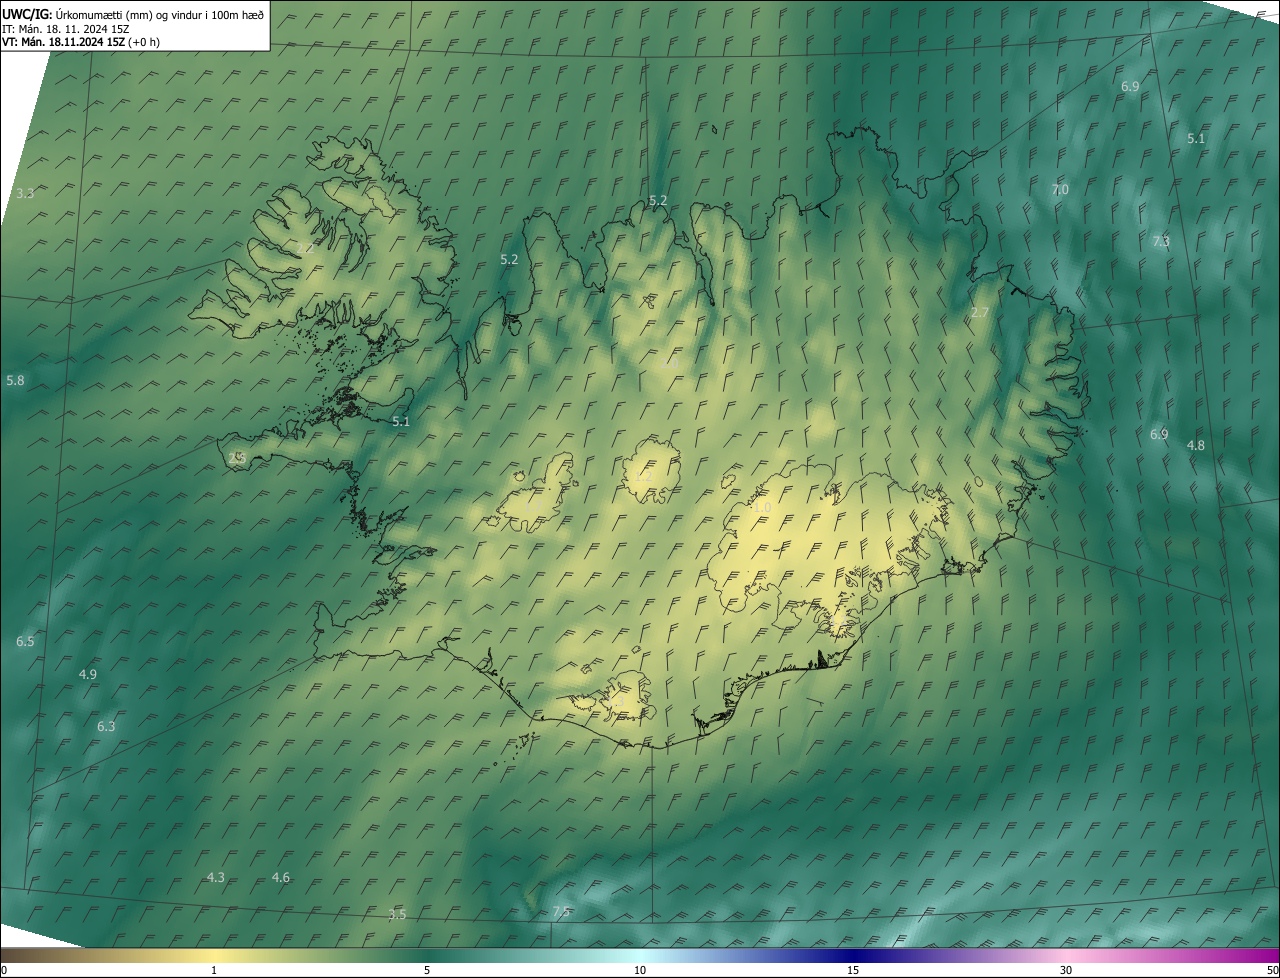Pick the dark navy color at scale 15
This screenshot has width=1280, height=978.
(853, 955)
